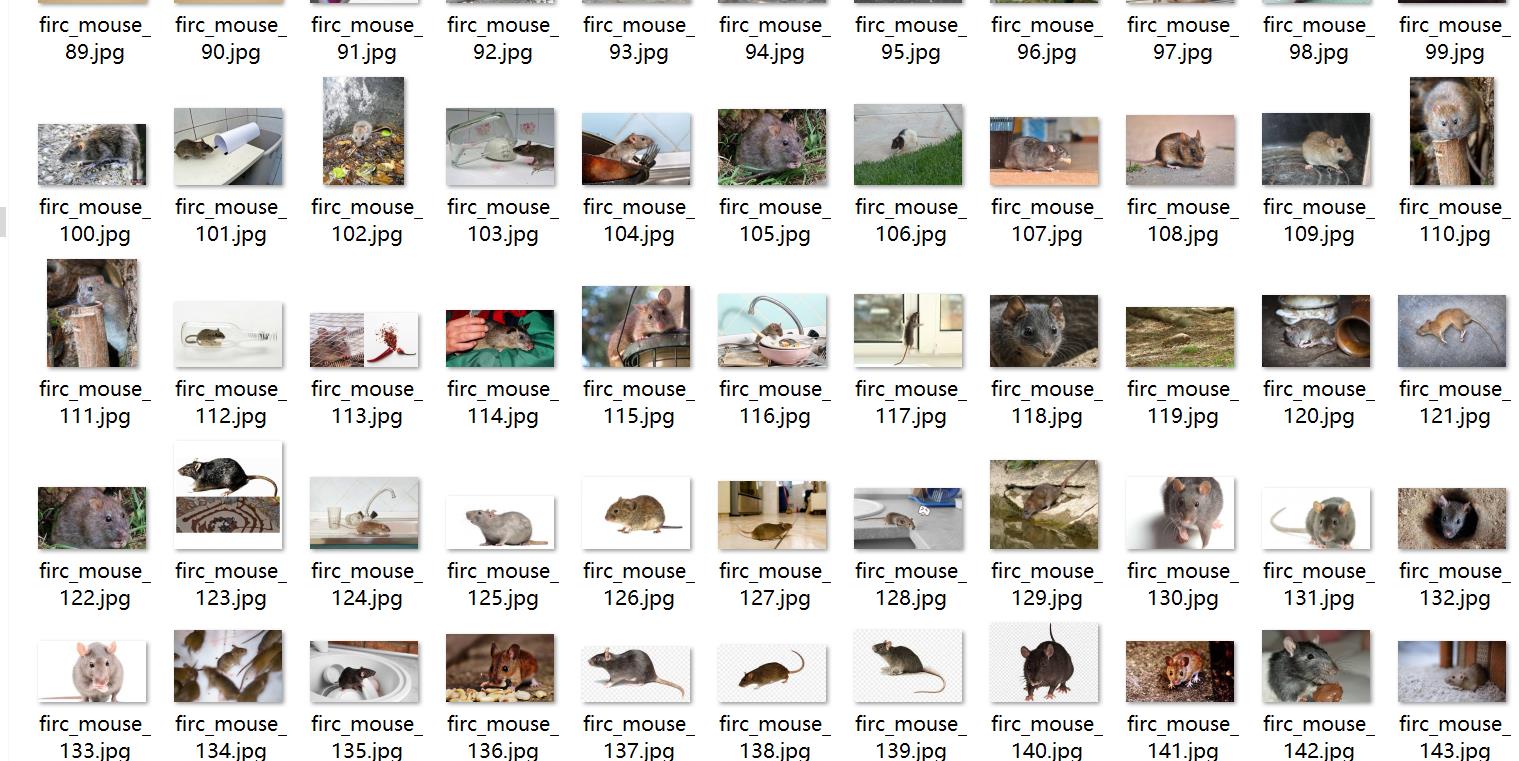Image resolution: width=1519 pixels, height=761 pixels.
Task: Click firc_mouse_122.jpg thumbnail
Action: click(92, 518)
